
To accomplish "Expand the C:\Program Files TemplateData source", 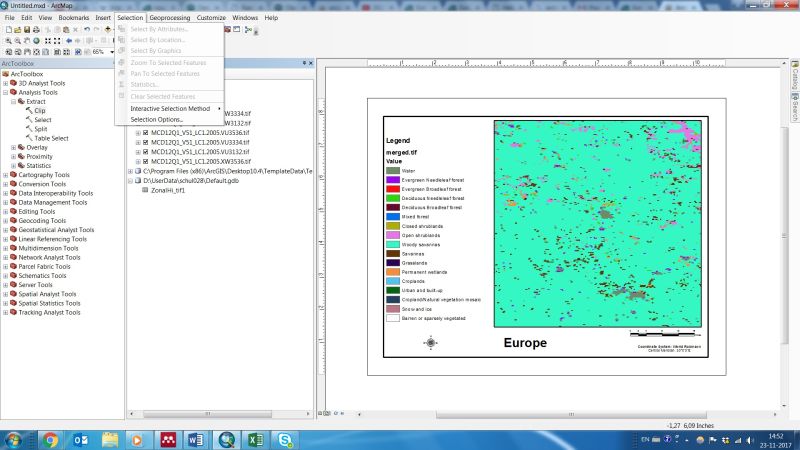I will [x=131, y=171].
